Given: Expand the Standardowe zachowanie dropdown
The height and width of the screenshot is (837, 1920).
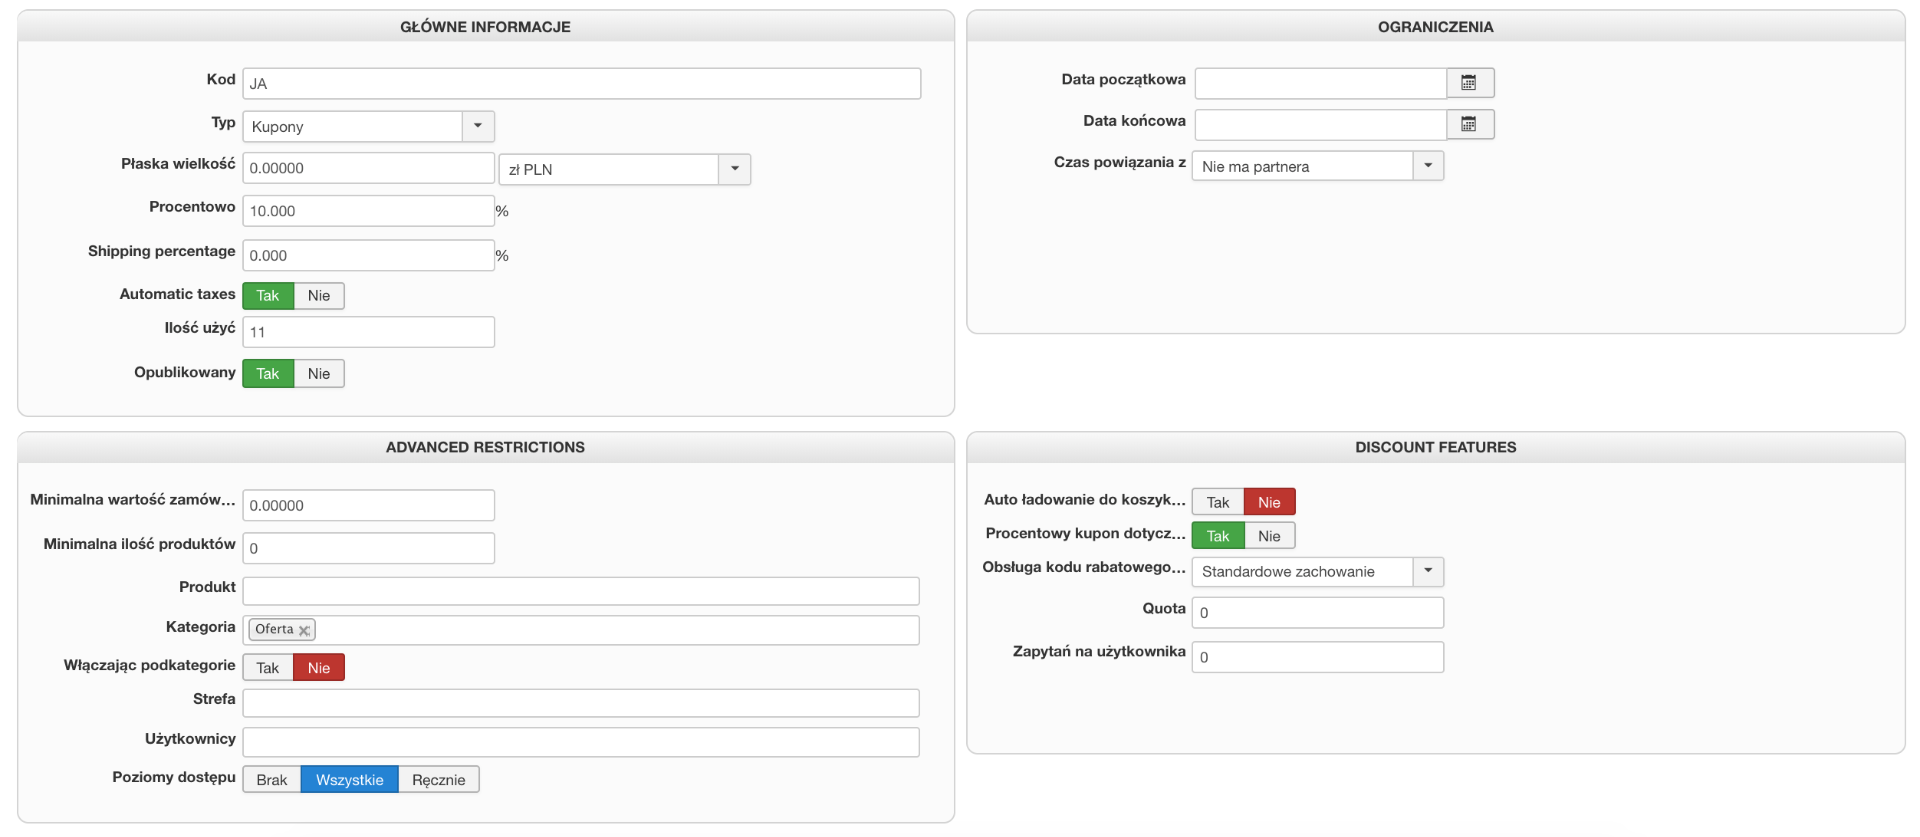Looking at the screenshot, I should (x=1428, y=571).
